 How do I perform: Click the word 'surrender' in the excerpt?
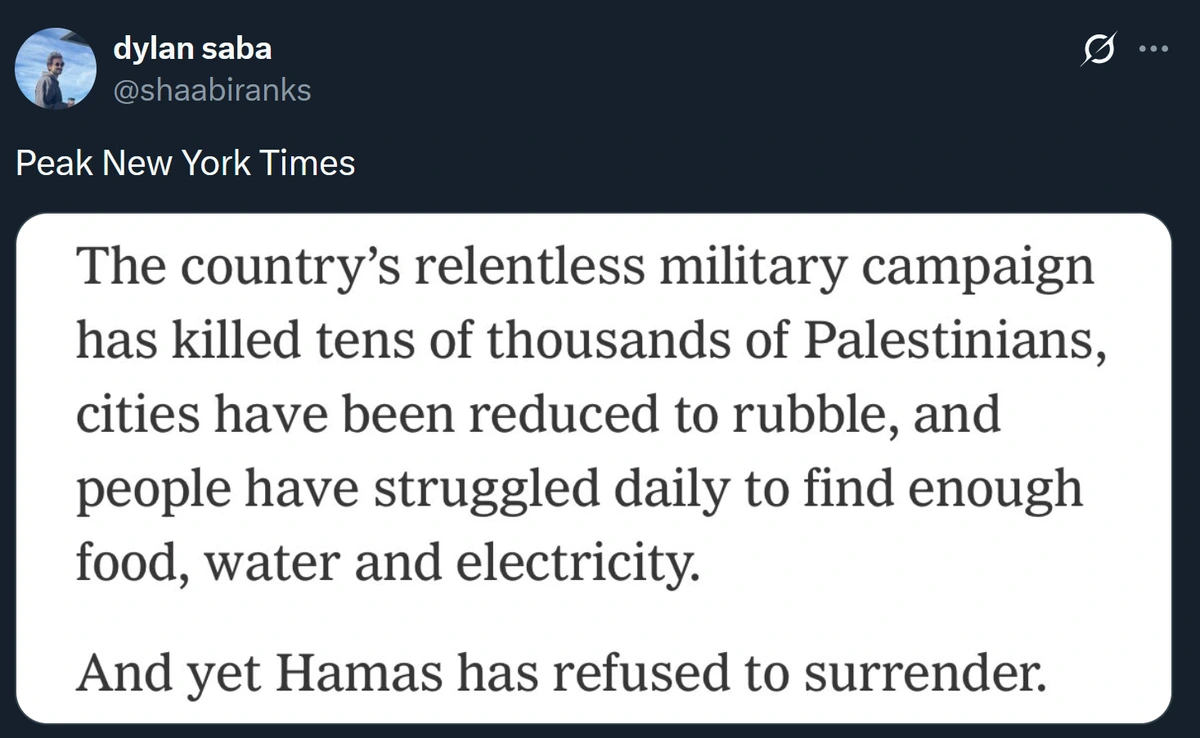pyautogui.click(x=927, y=675)
